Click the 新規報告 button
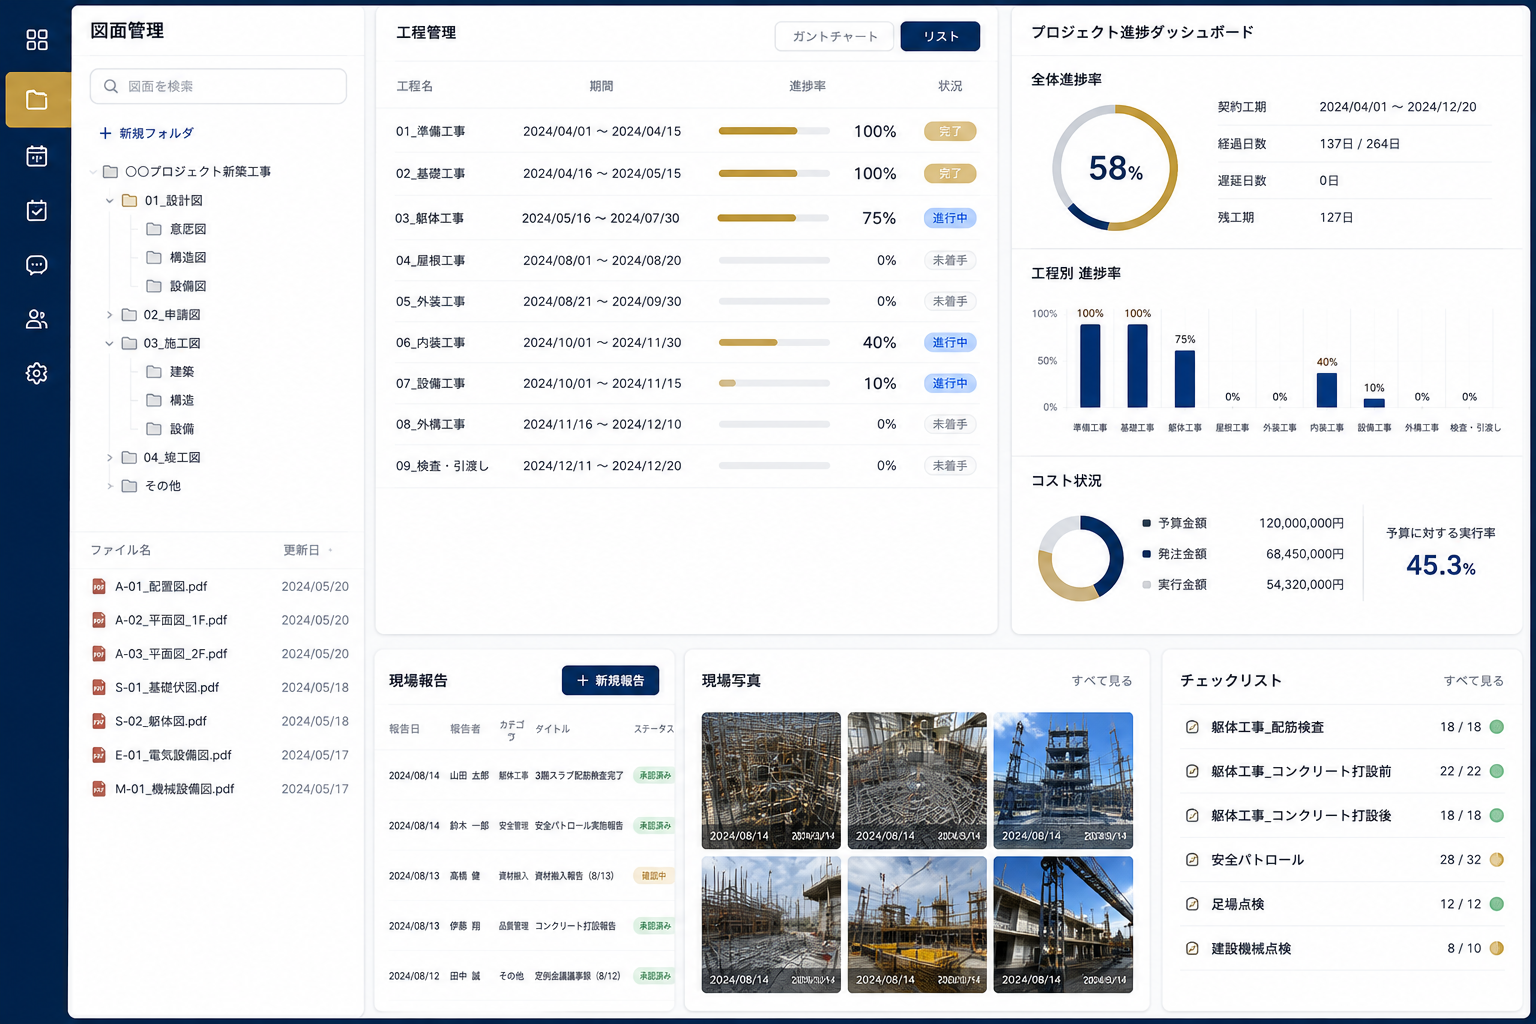This screenshot has height=1024, width=1536. point(610,681)
